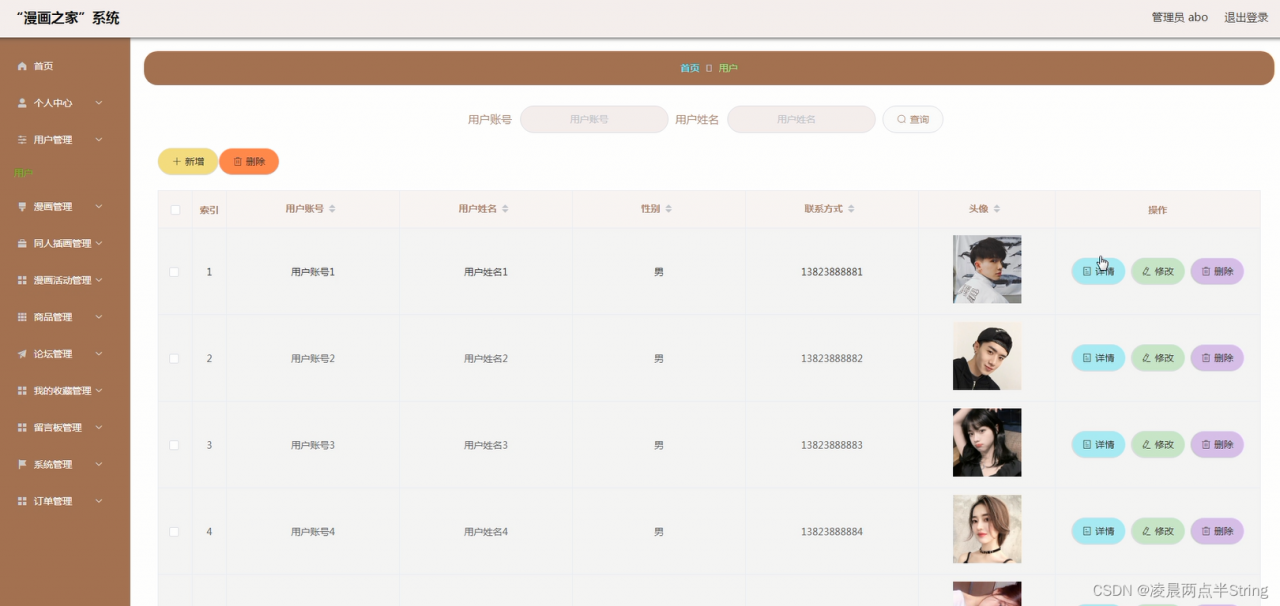Screen dimensions: 1280x606
Task: Open the 留言板管理 sidebar menu
Action: click(65, 428)
